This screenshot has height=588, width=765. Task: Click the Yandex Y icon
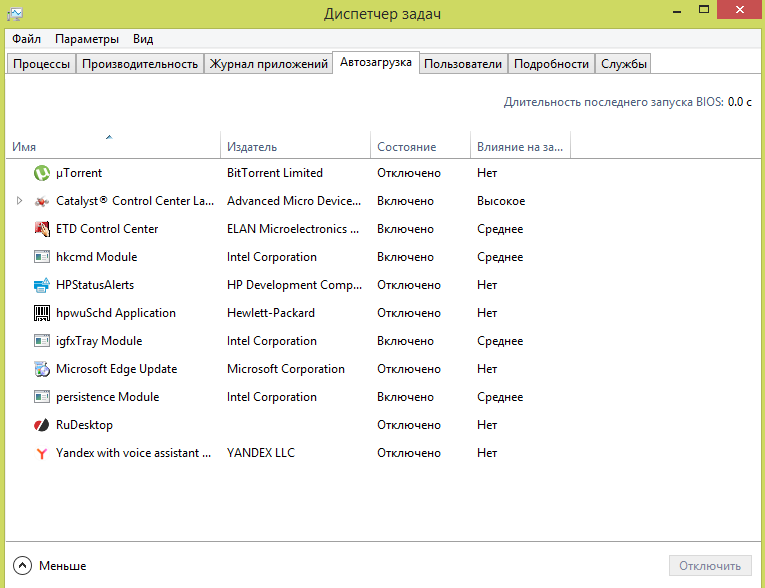41,453
